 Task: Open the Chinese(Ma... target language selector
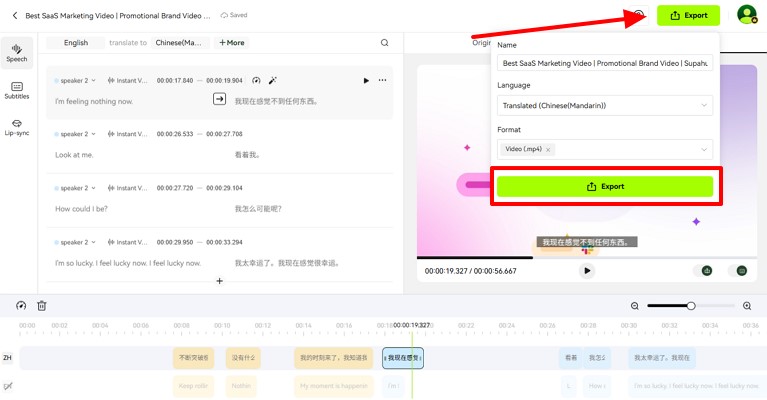(180, 43)
